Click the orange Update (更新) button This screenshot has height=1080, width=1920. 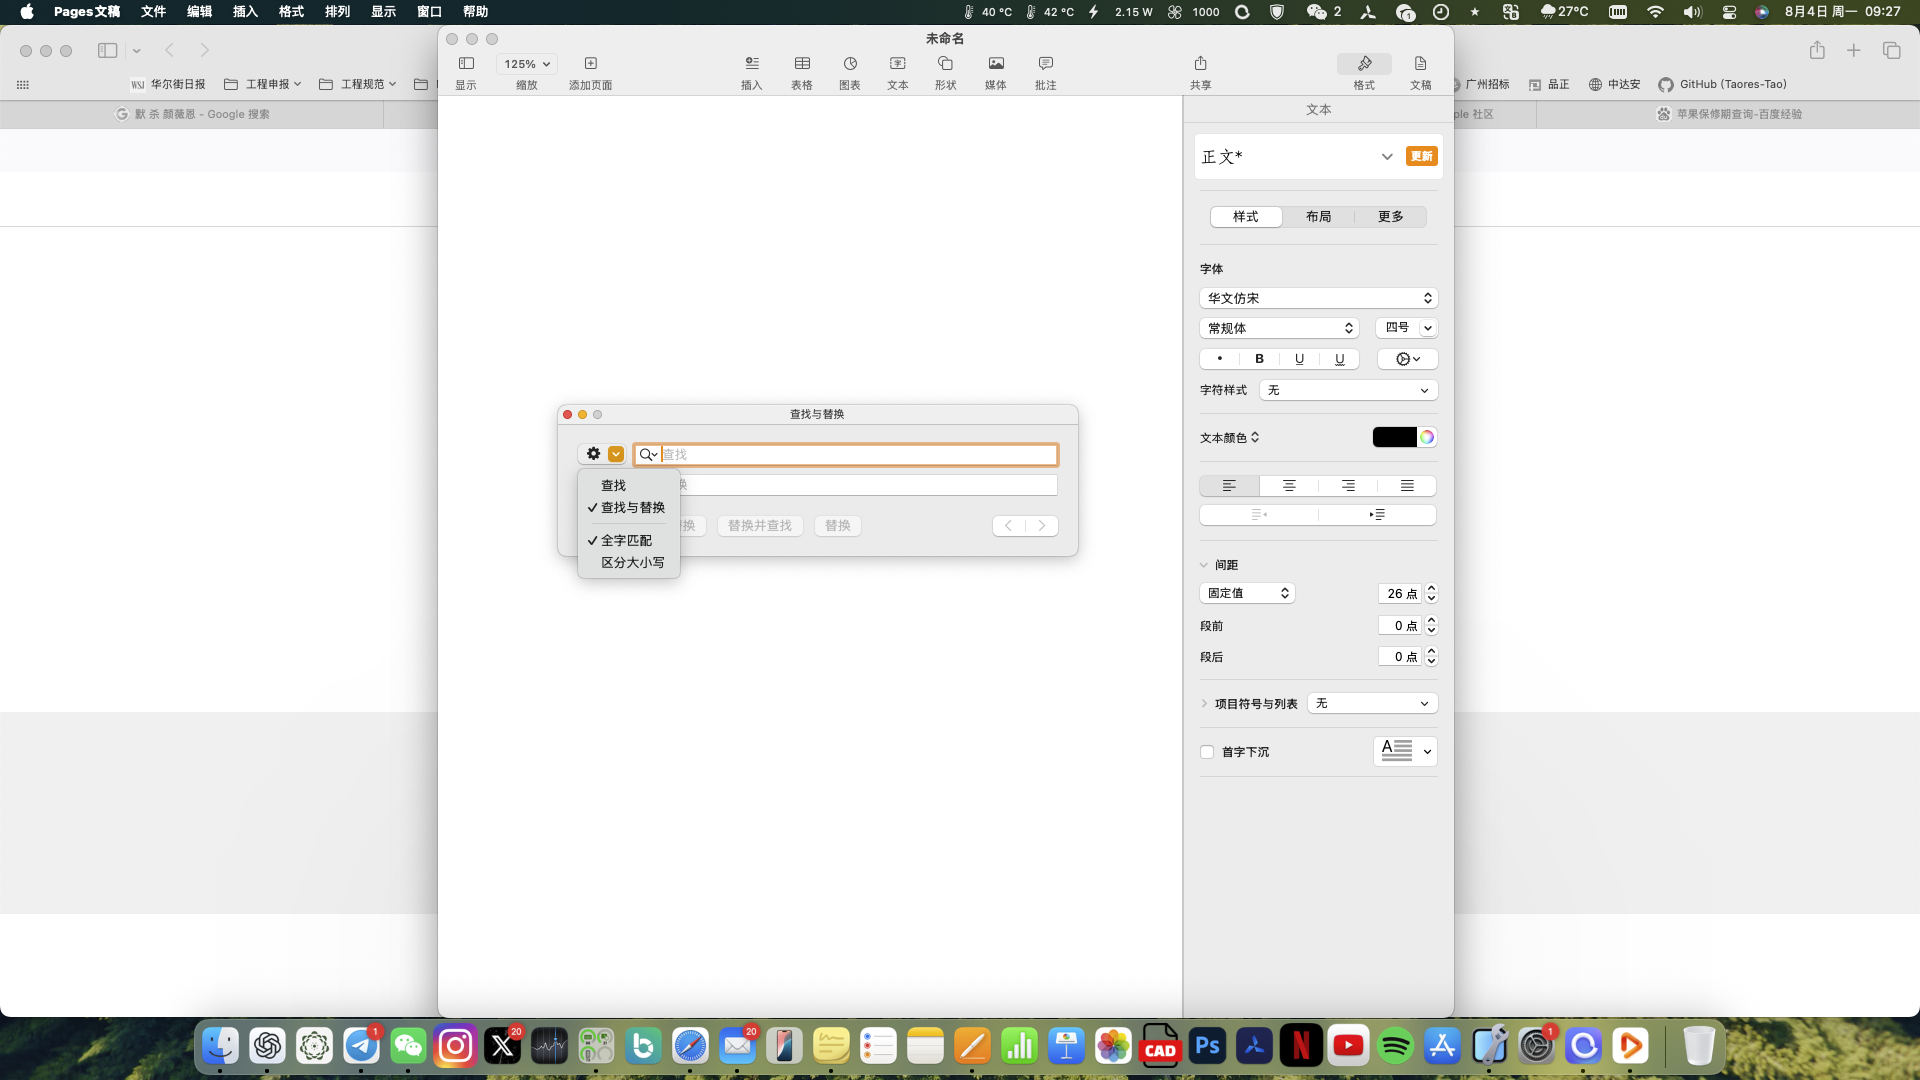click(x=1421, y=156)
